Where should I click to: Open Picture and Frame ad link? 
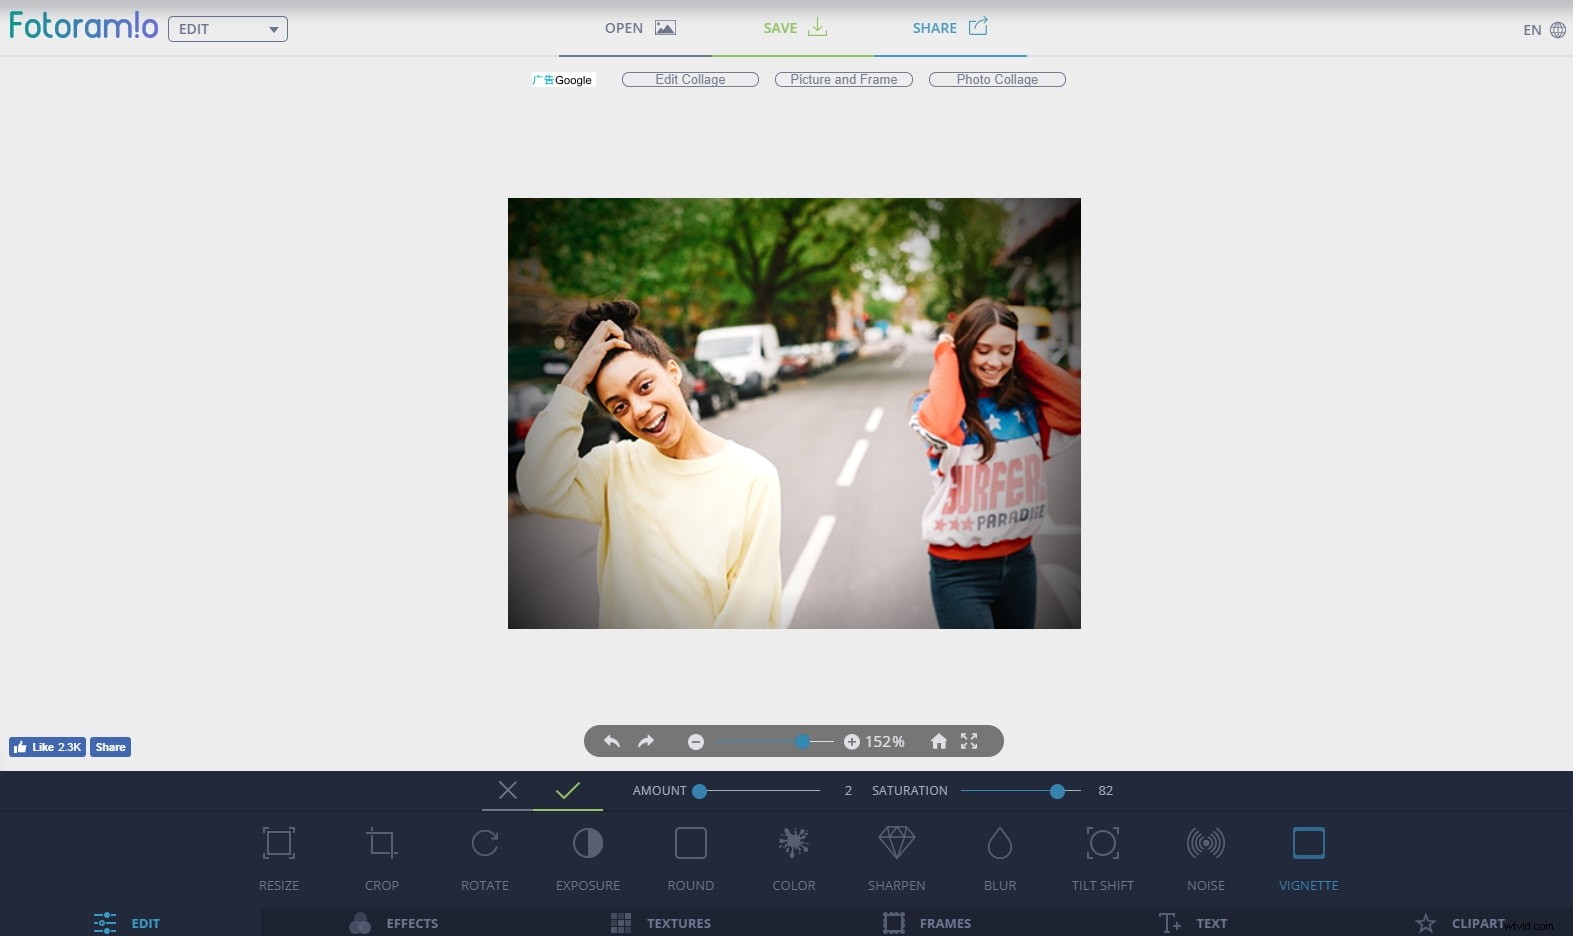pyautogui.click(x=844, y=79)
